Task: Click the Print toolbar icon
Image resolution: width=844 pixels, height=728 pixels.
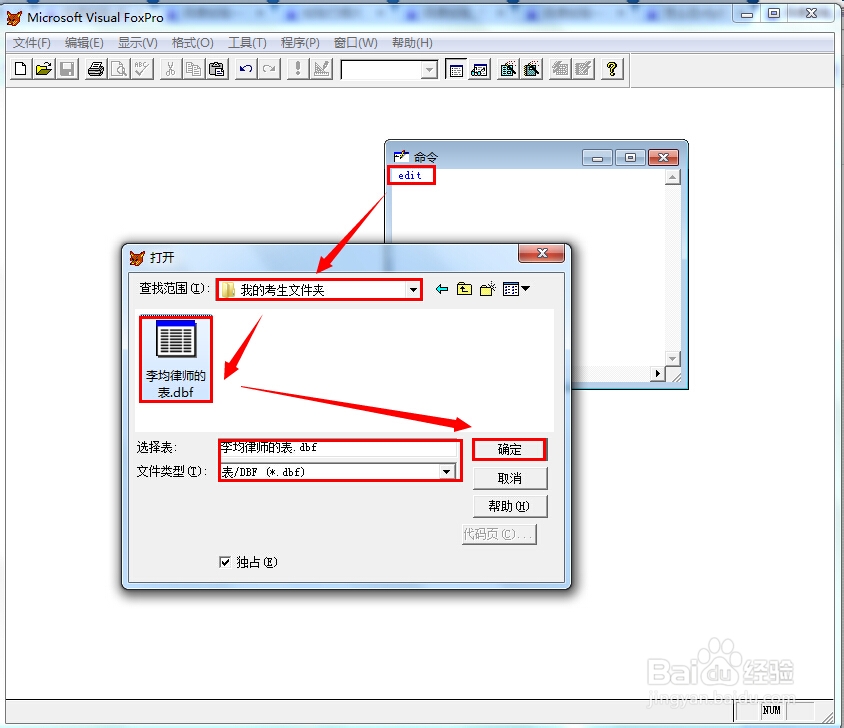Action: [96, 69]
